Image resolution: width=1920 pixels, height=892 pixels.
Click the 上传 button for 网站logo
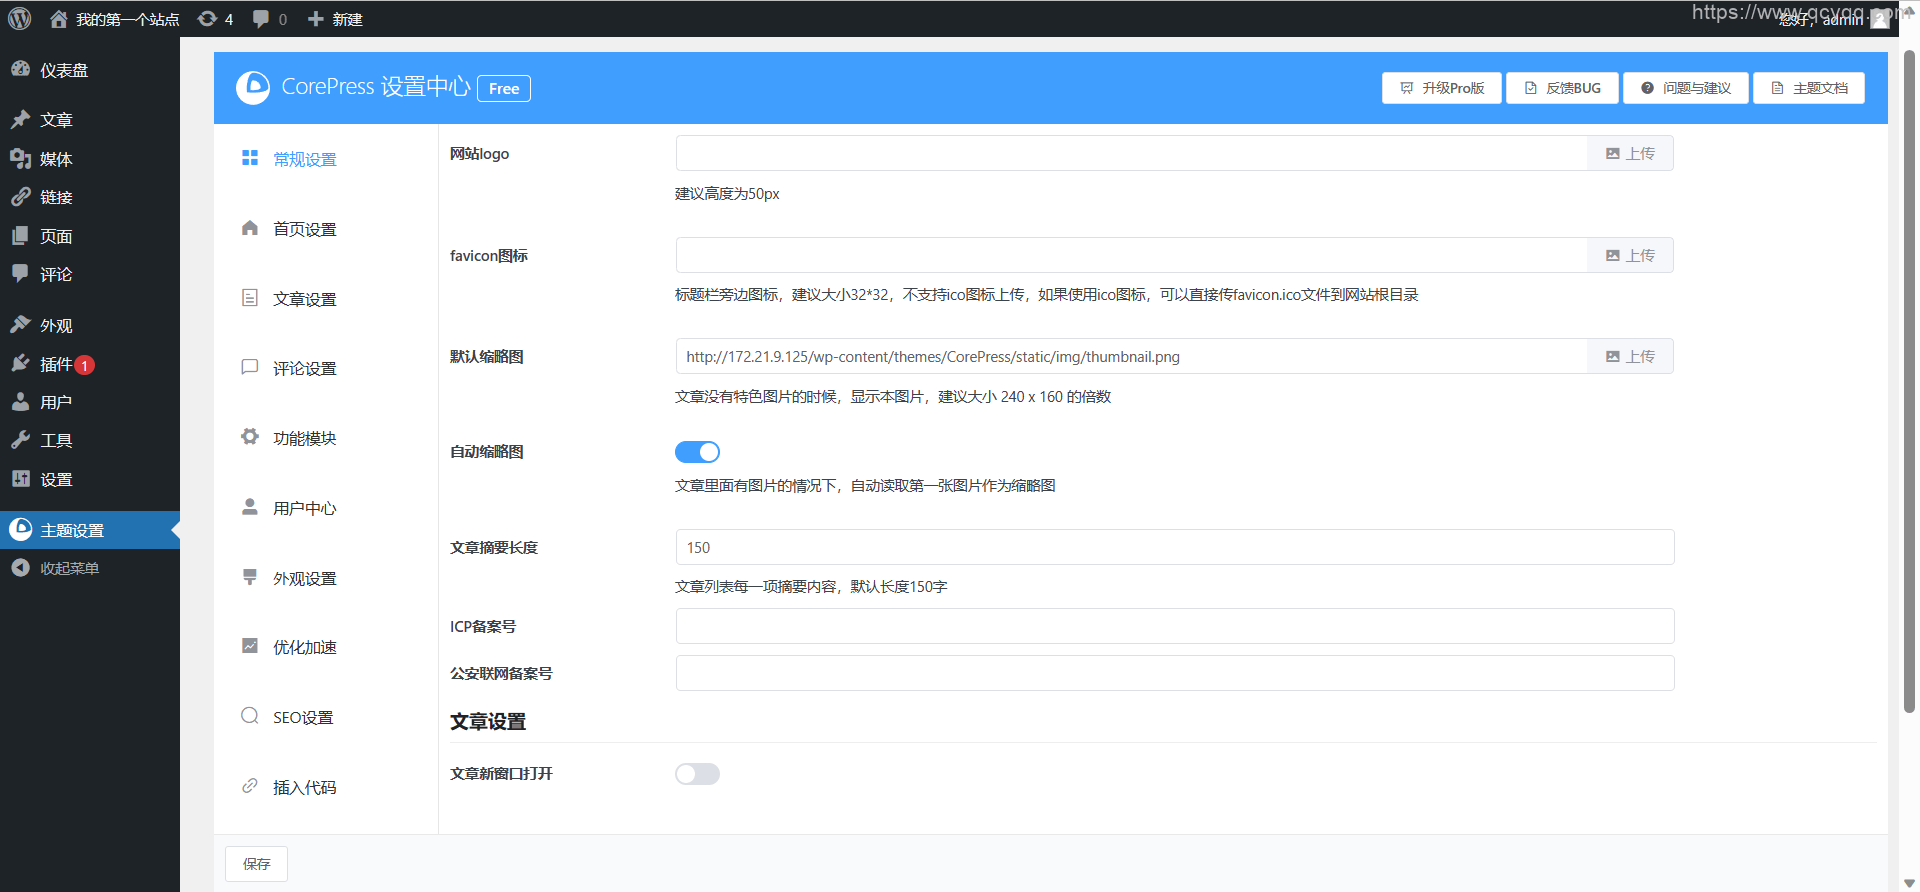coord(1630,154)
